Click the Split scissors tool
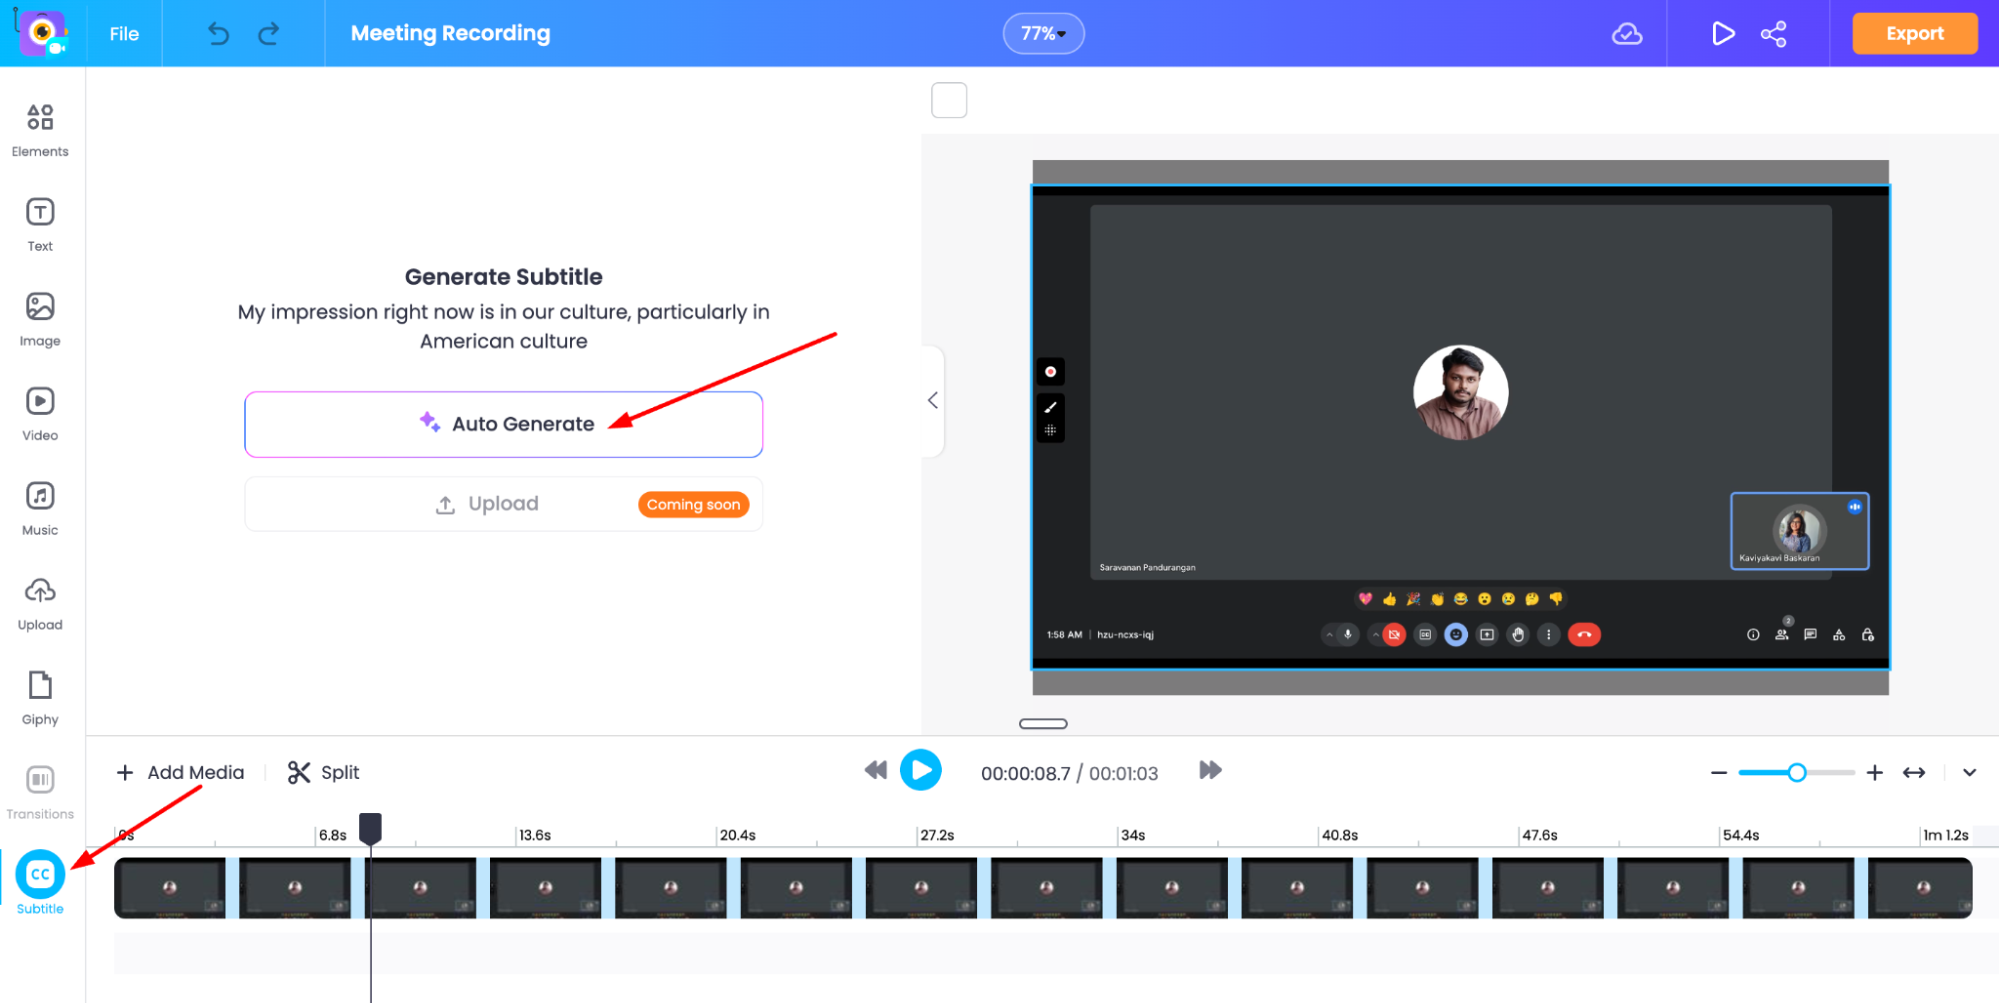The height and width of the screenshot is (1004, 1999). coord(323,772)
